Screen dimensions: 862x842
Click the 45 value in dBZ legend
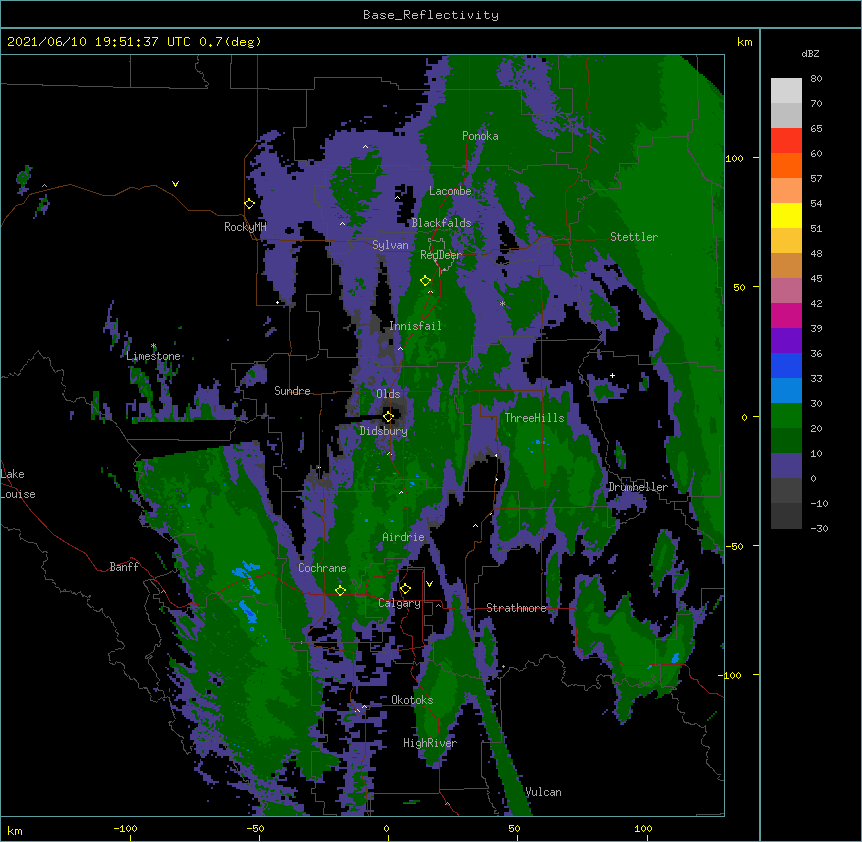pos(816,279)
